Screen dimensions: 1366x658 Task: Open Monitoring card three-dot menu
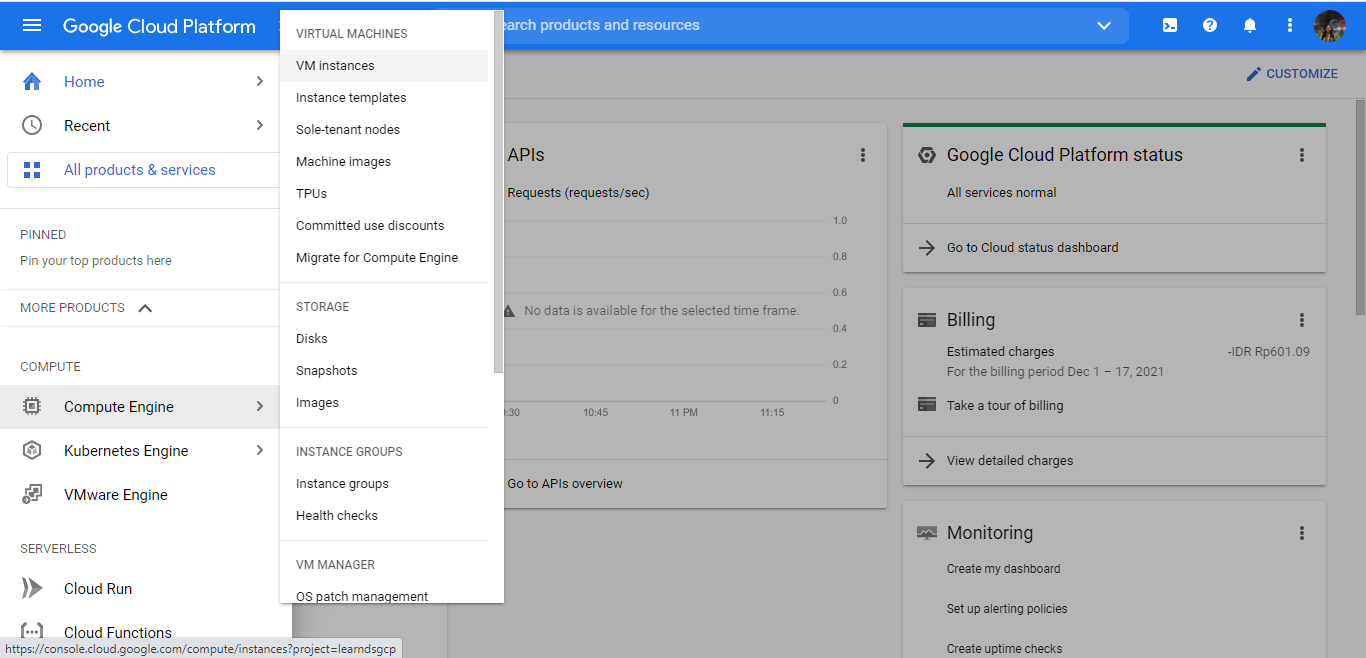(x=1302, y=533)
